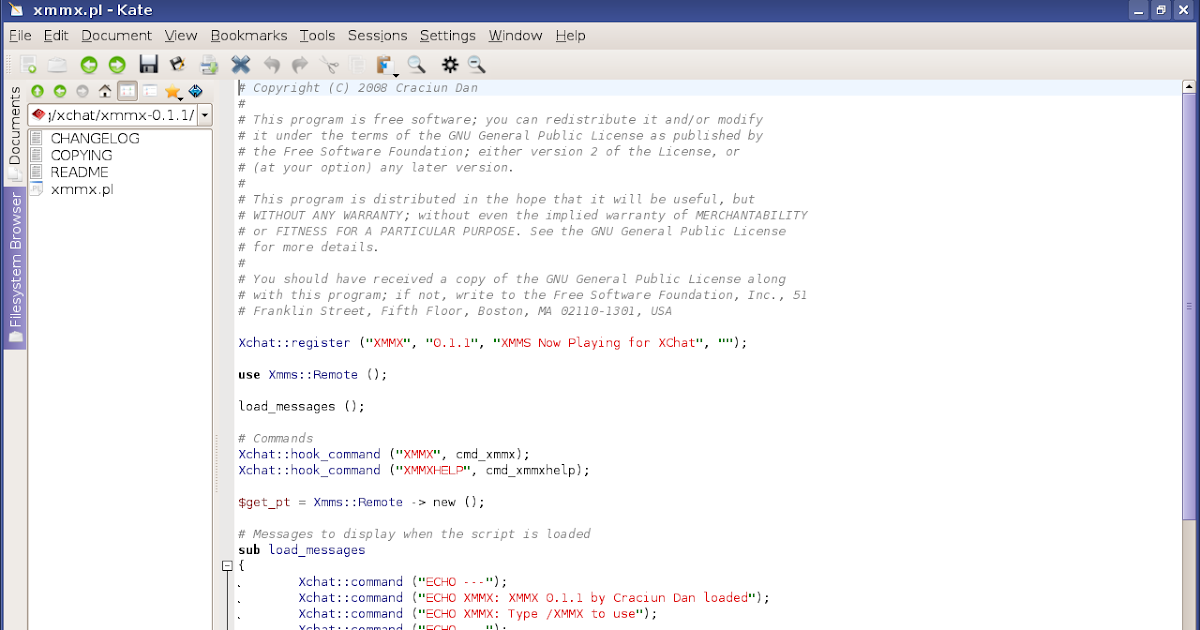Click the Open file toolbar icon

pos(58,65)
